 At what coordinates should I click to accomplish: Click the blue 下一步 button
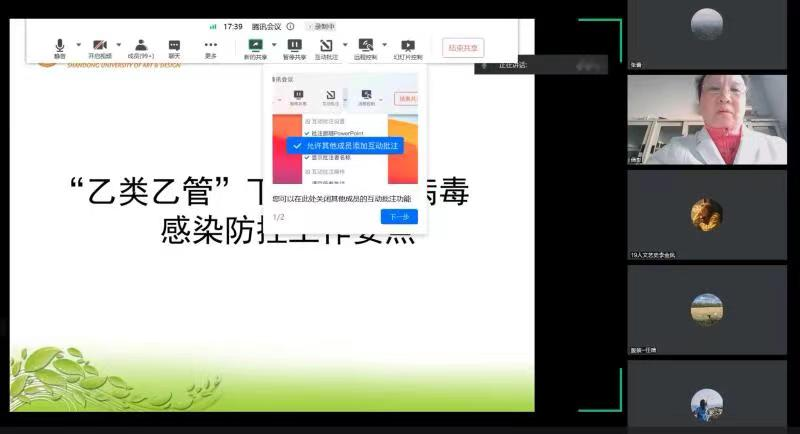pyautogui.click(x=399, y=217)
